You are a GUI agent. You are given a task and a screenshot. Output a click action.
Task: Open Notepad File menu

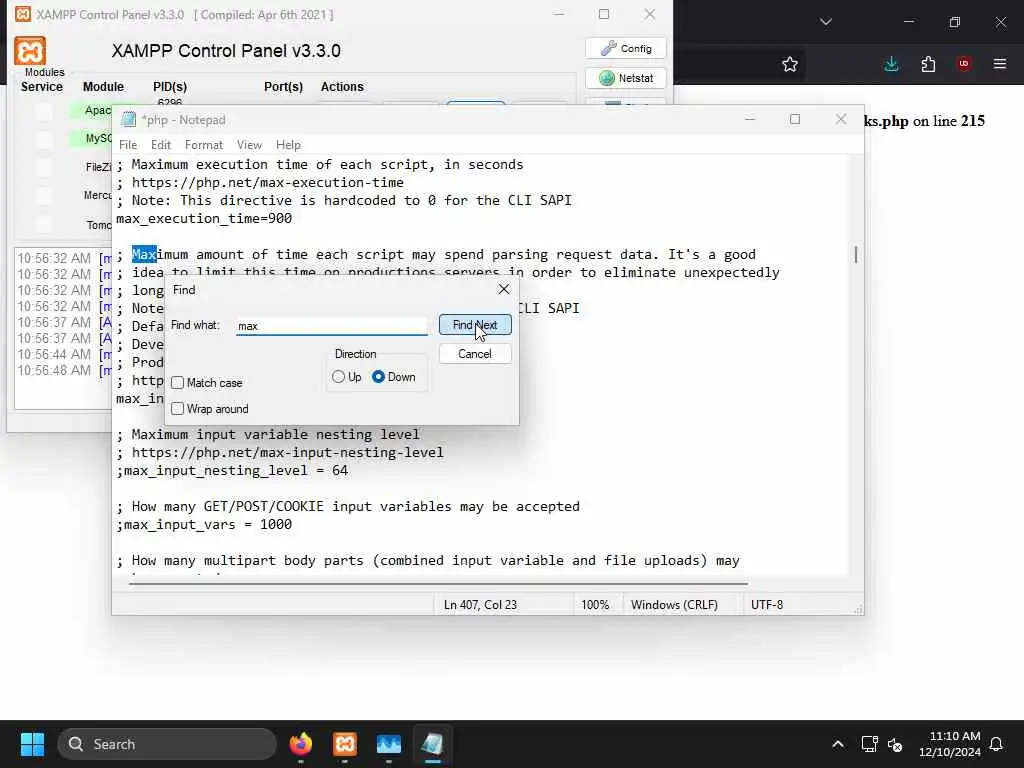[128, 144]
